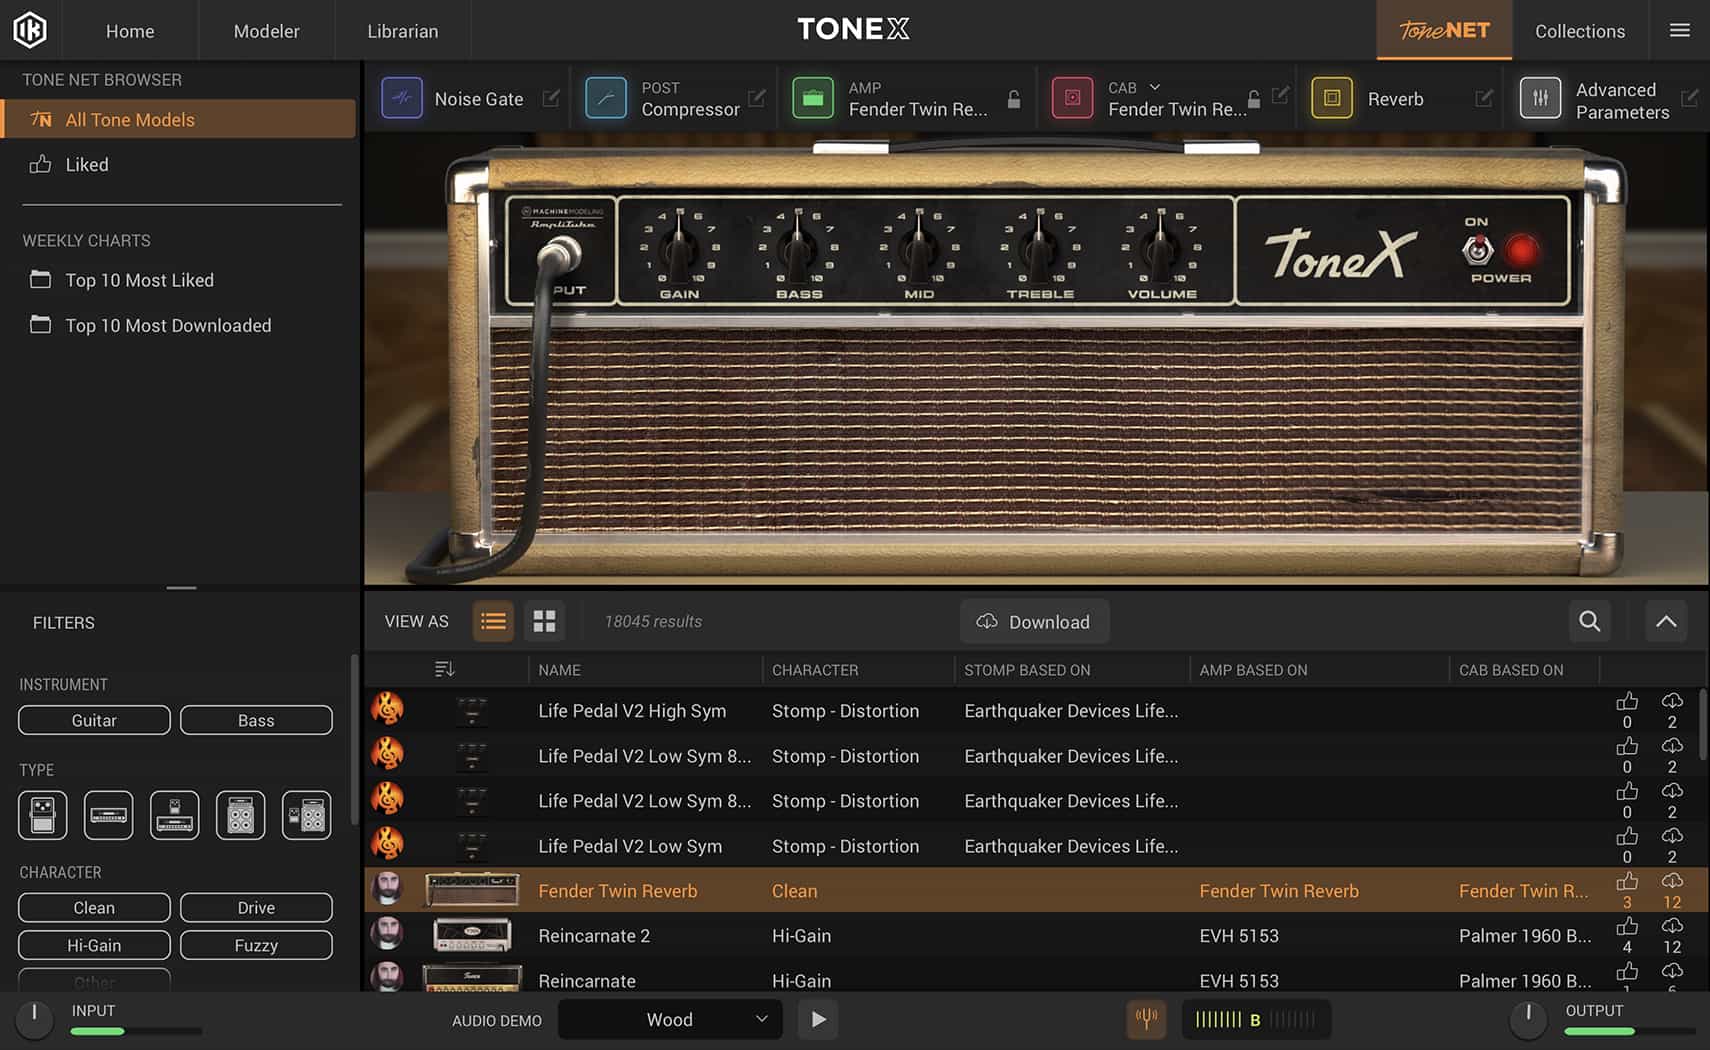Open the Librarian tab
The image size is (1710, 1050).
pos(402,31)
